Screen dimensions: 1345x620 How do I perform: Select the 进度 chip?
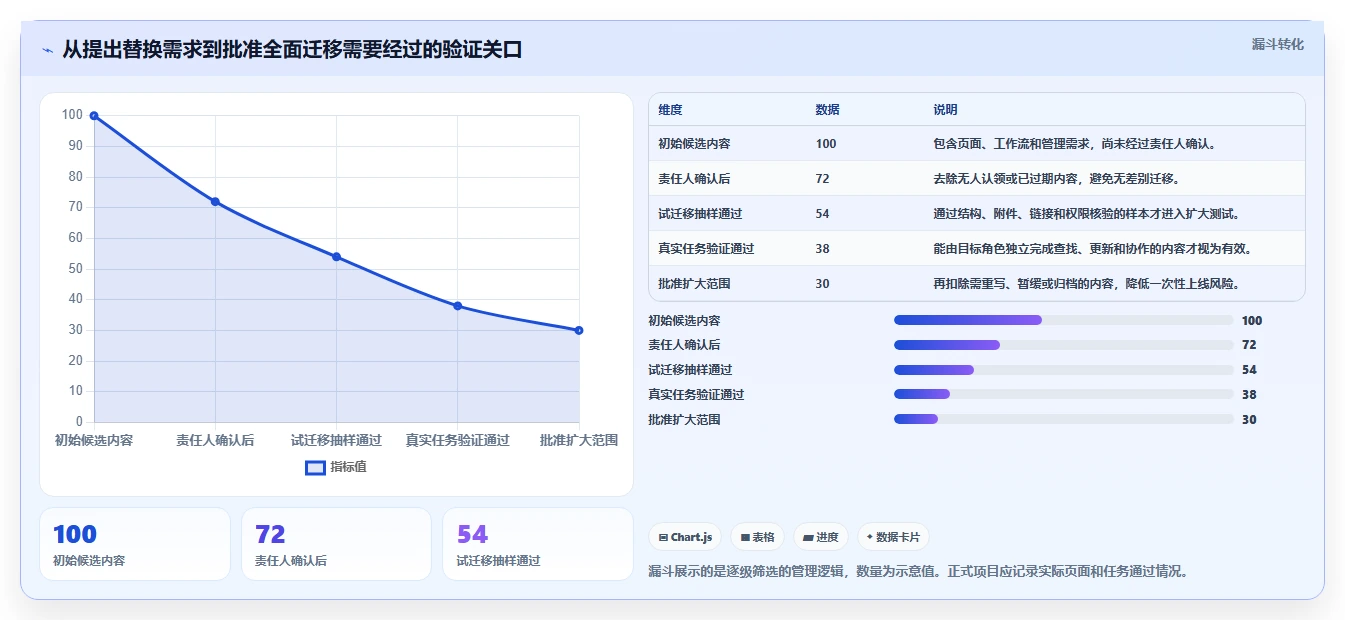click(821, 537)
